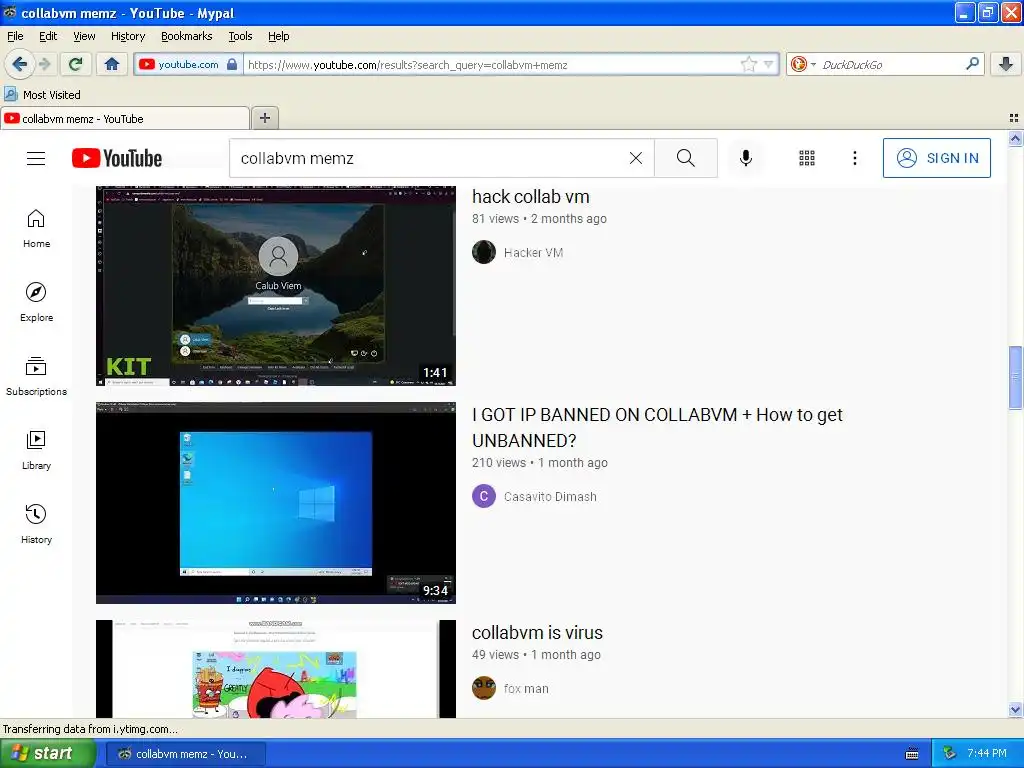Click the browser forward arrow

(44, 64)
